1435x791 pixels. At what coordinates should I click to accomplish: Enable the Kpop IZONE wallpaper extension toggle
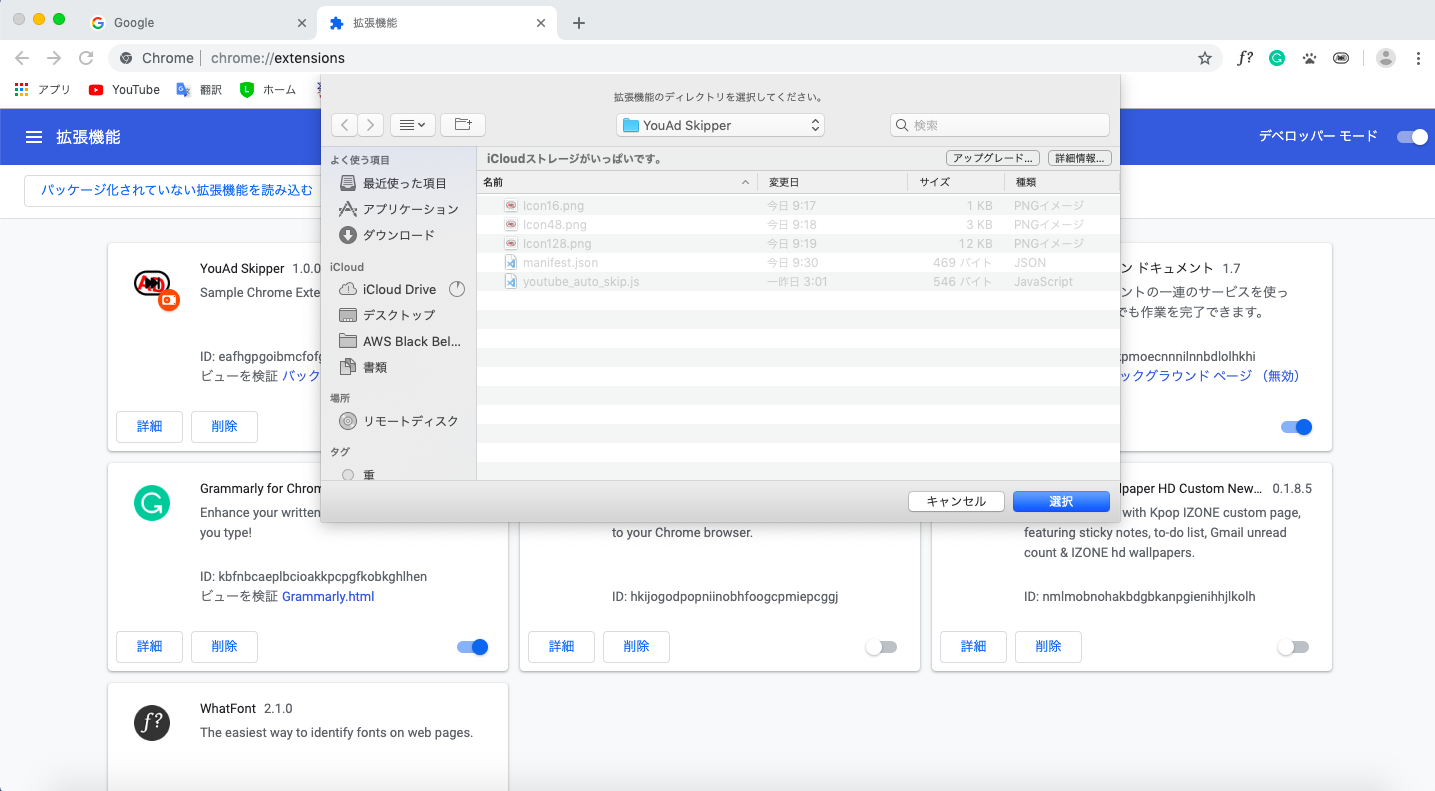coord(1292,647)
